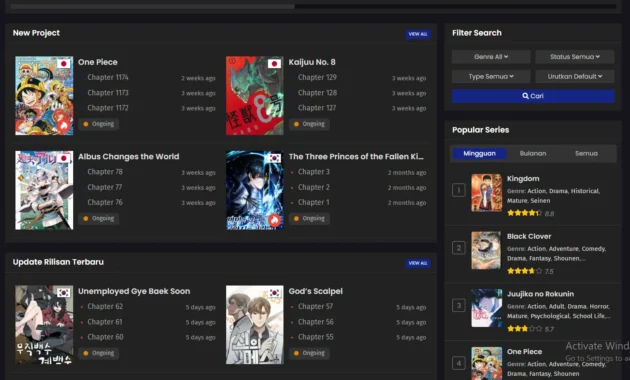Click rank number 2 badge beside Black Clover

pos(458,248)
